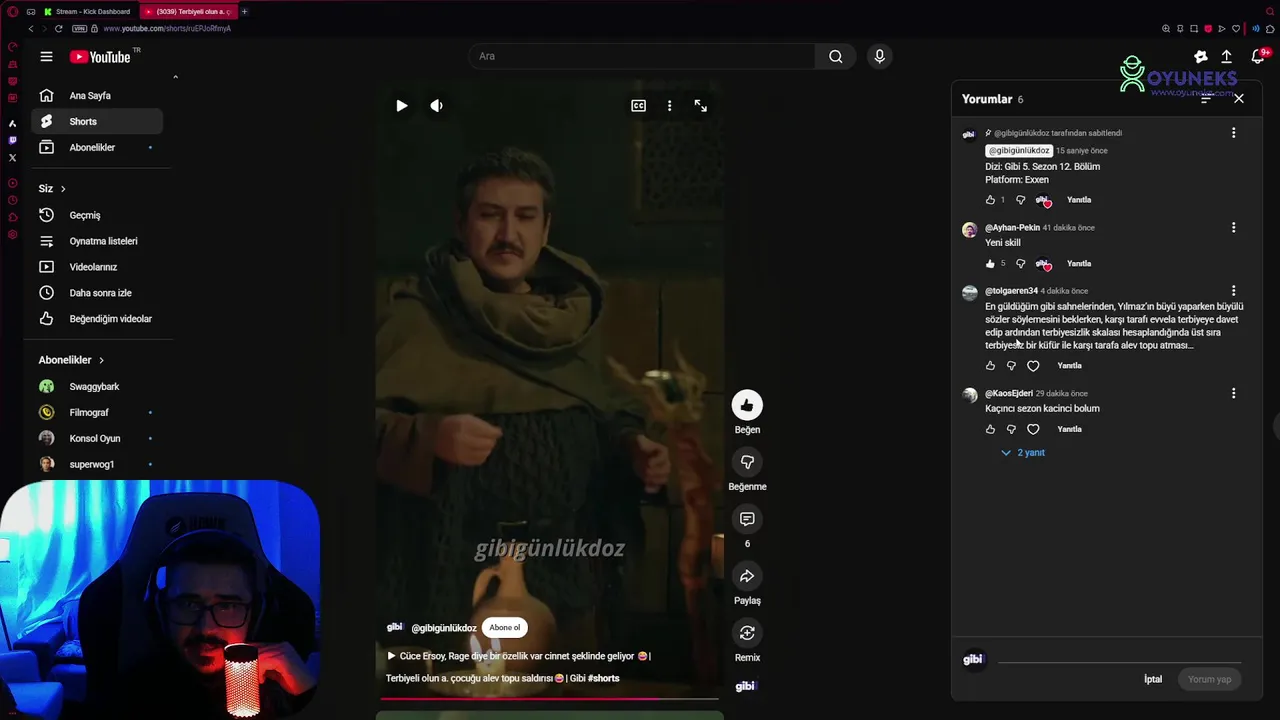
Task: Open the Twitch icon in the browser sidebar
Action: tap(12, 141)
